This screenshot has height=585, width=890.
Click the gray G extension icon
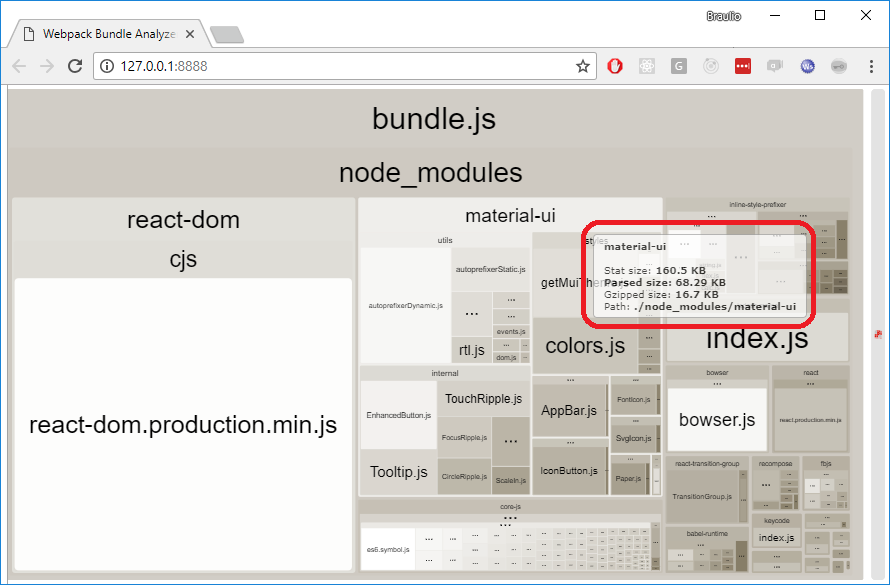(679, 66)
